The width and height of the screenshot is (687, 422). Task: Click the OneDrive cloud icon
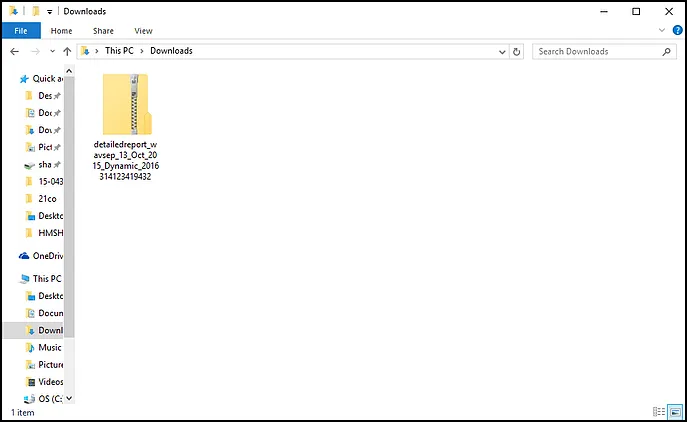pos(24,256)
